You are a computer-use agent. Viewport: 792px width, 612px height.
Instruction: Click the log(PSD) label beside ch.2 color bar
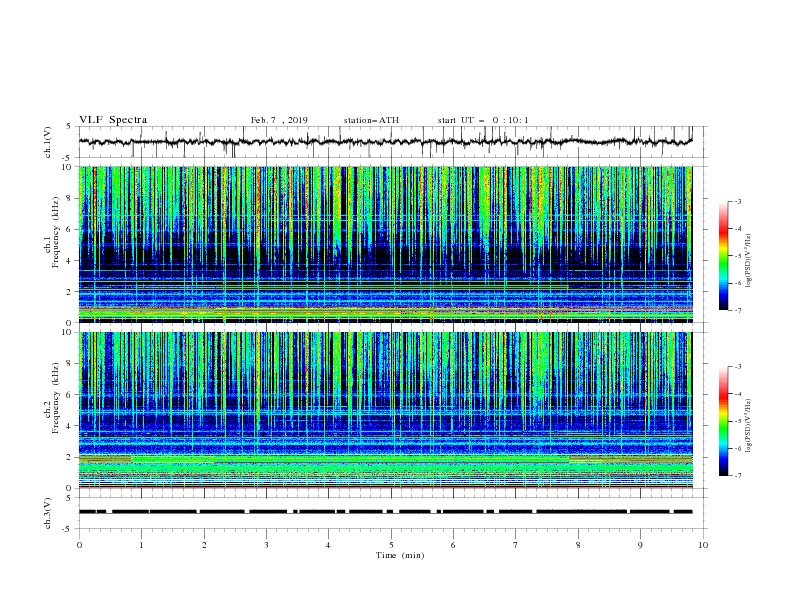749,426
